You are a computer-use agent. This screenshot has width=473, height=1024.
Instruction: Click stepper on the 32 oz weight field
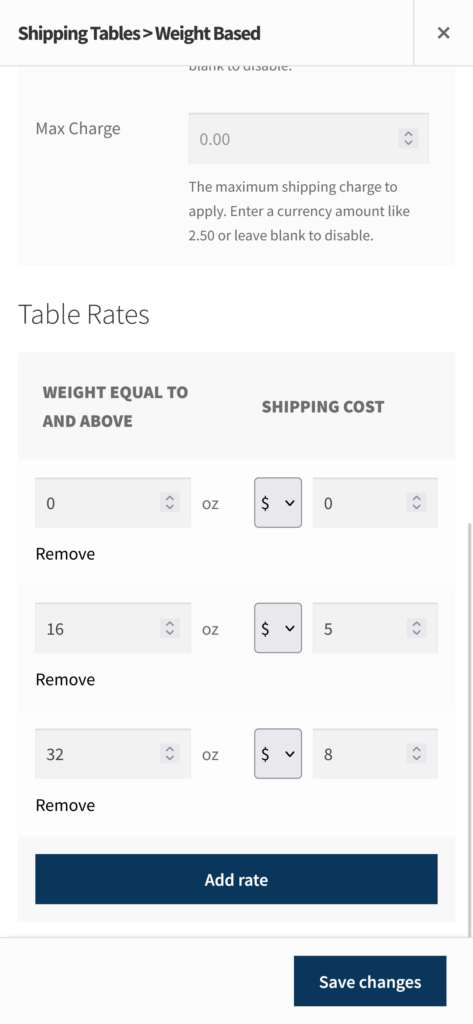pos(170,754)
